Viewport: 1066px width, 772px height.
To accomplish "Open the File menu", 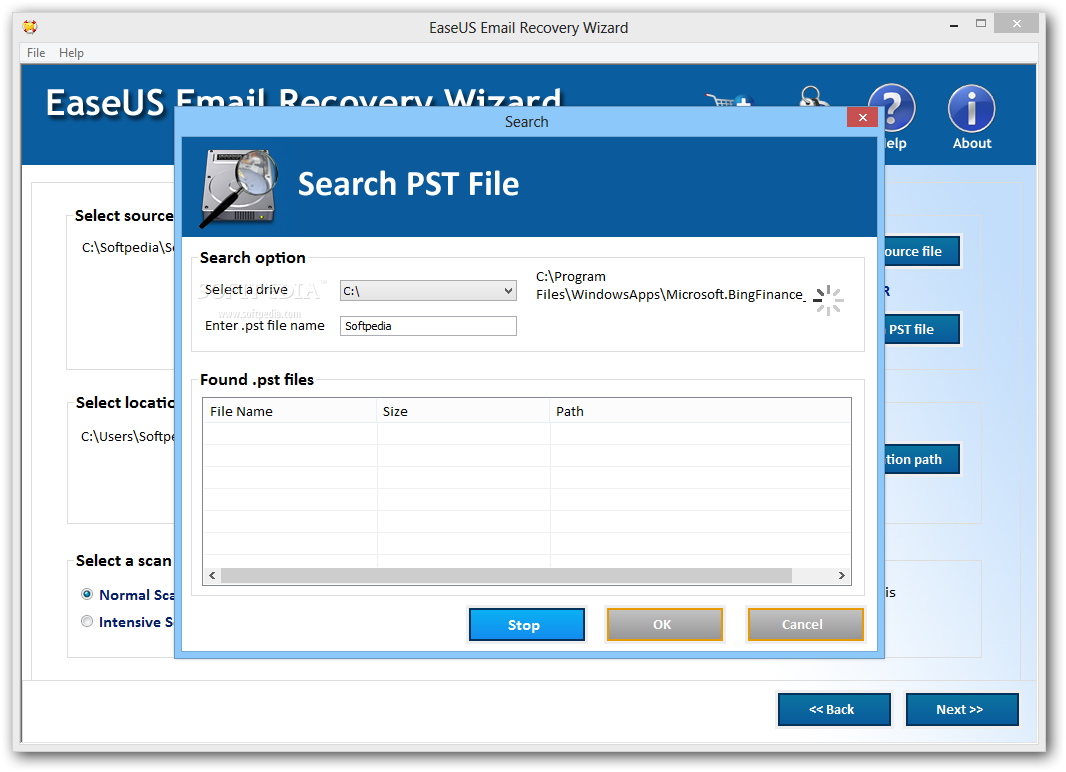I will pyautogui.click(x=36, y=52).
